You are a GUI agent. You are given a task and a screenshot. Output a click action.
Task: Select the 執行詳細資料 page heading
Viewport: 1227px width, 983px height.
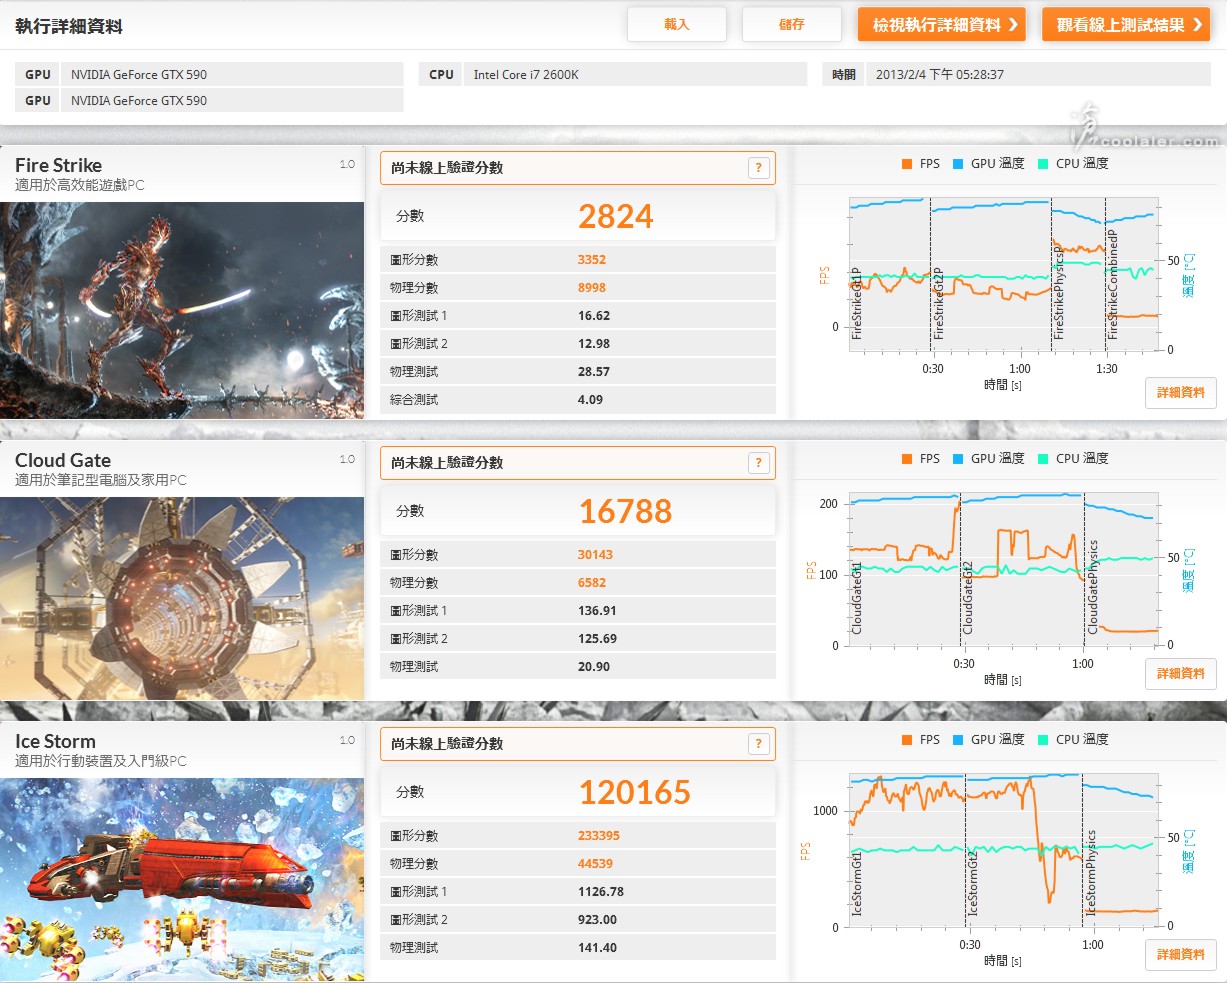[x=69, y=27]
